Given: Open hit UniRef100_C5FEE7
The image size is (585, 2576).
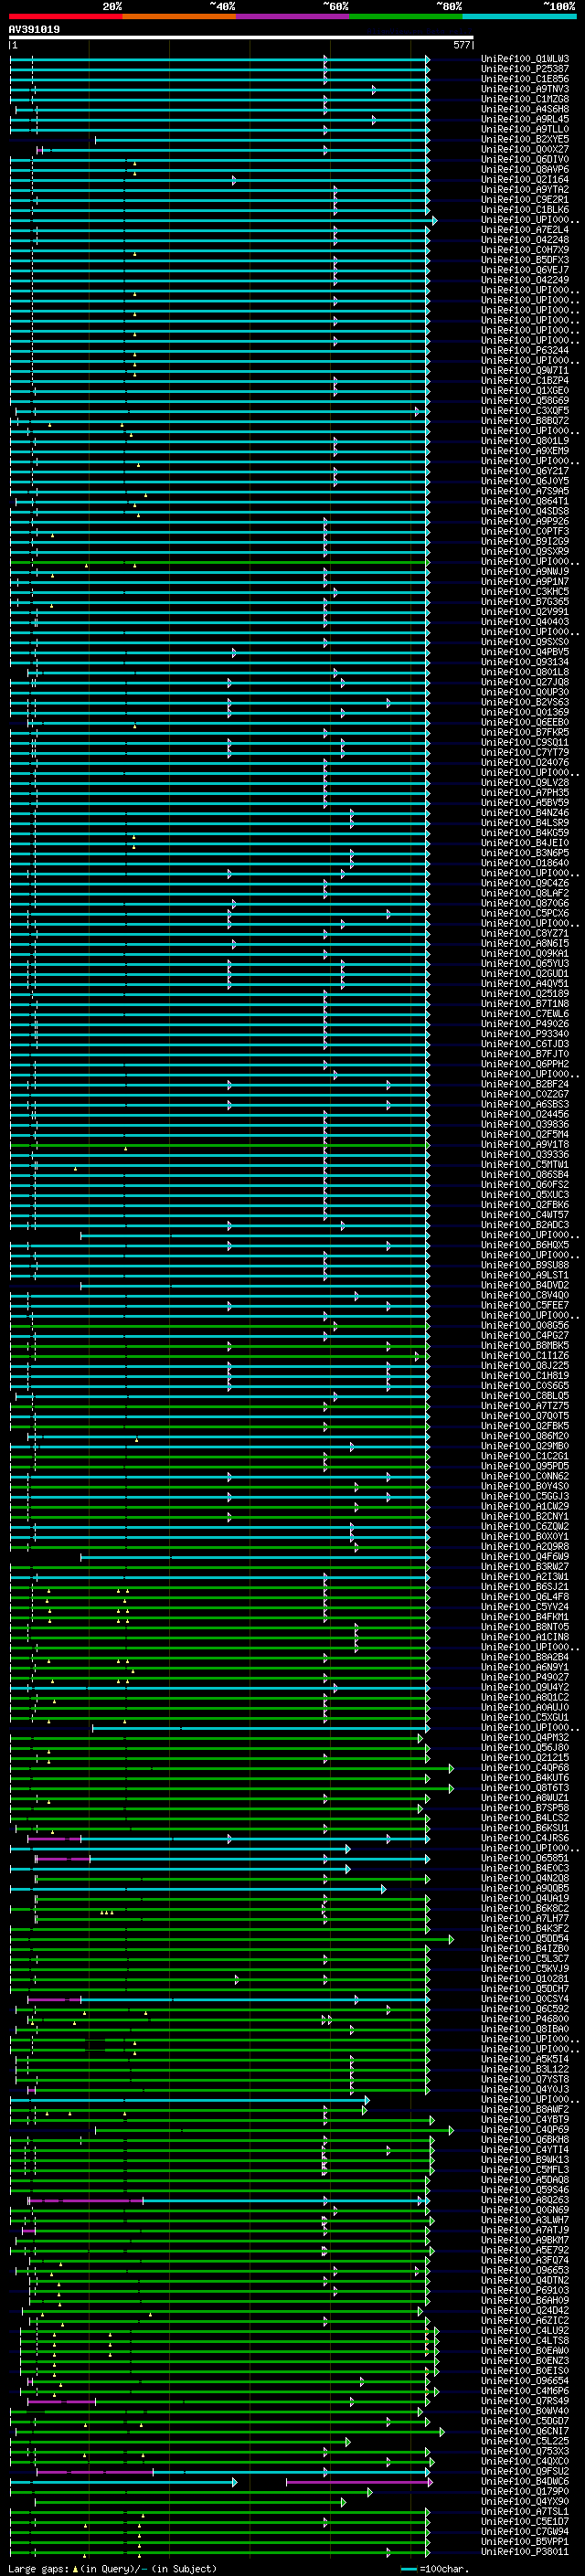Looking at the screenshot, I should click(x=525, y=1305).
